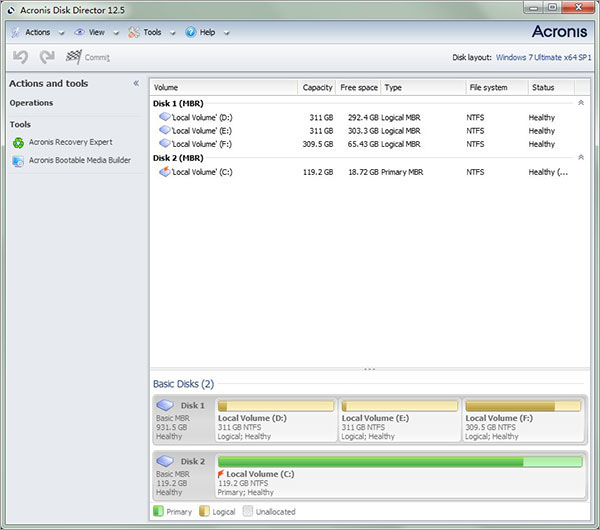
Task: Click Disk 1 icon in Basic Disks
Action: [x=165, y=405]
